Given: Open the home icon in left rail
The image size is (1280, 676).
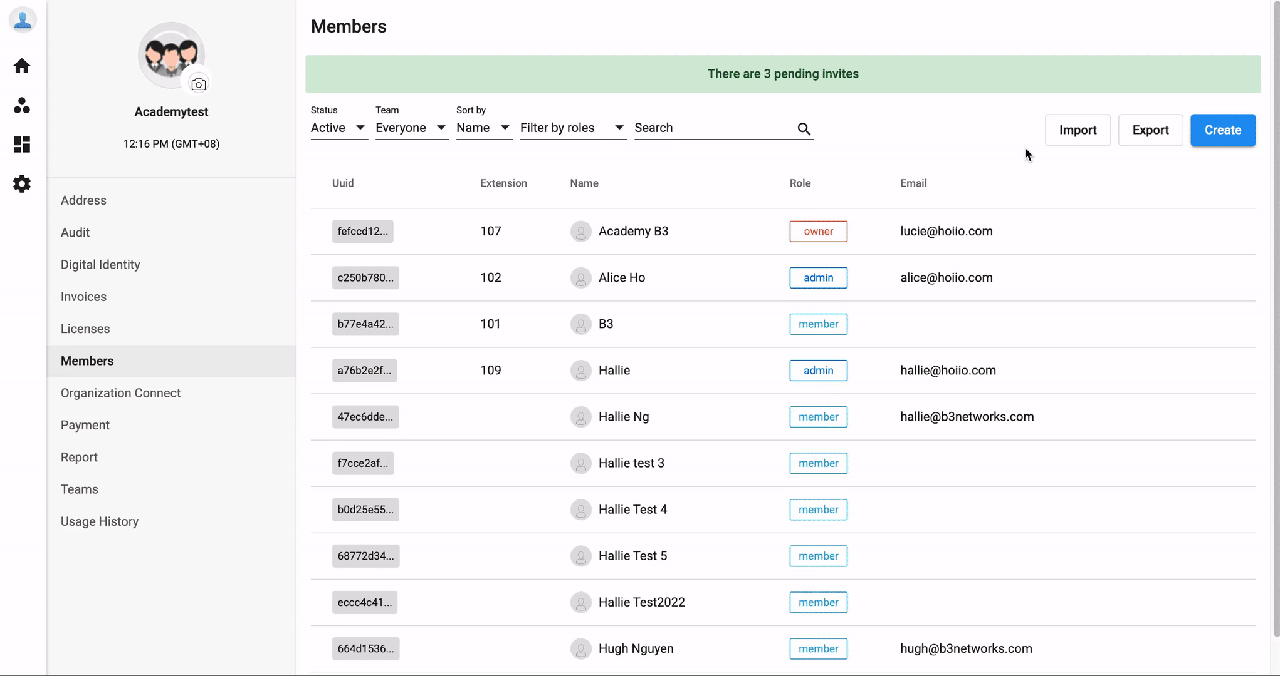Looking at the screenshot, I should tap(22, 66).
